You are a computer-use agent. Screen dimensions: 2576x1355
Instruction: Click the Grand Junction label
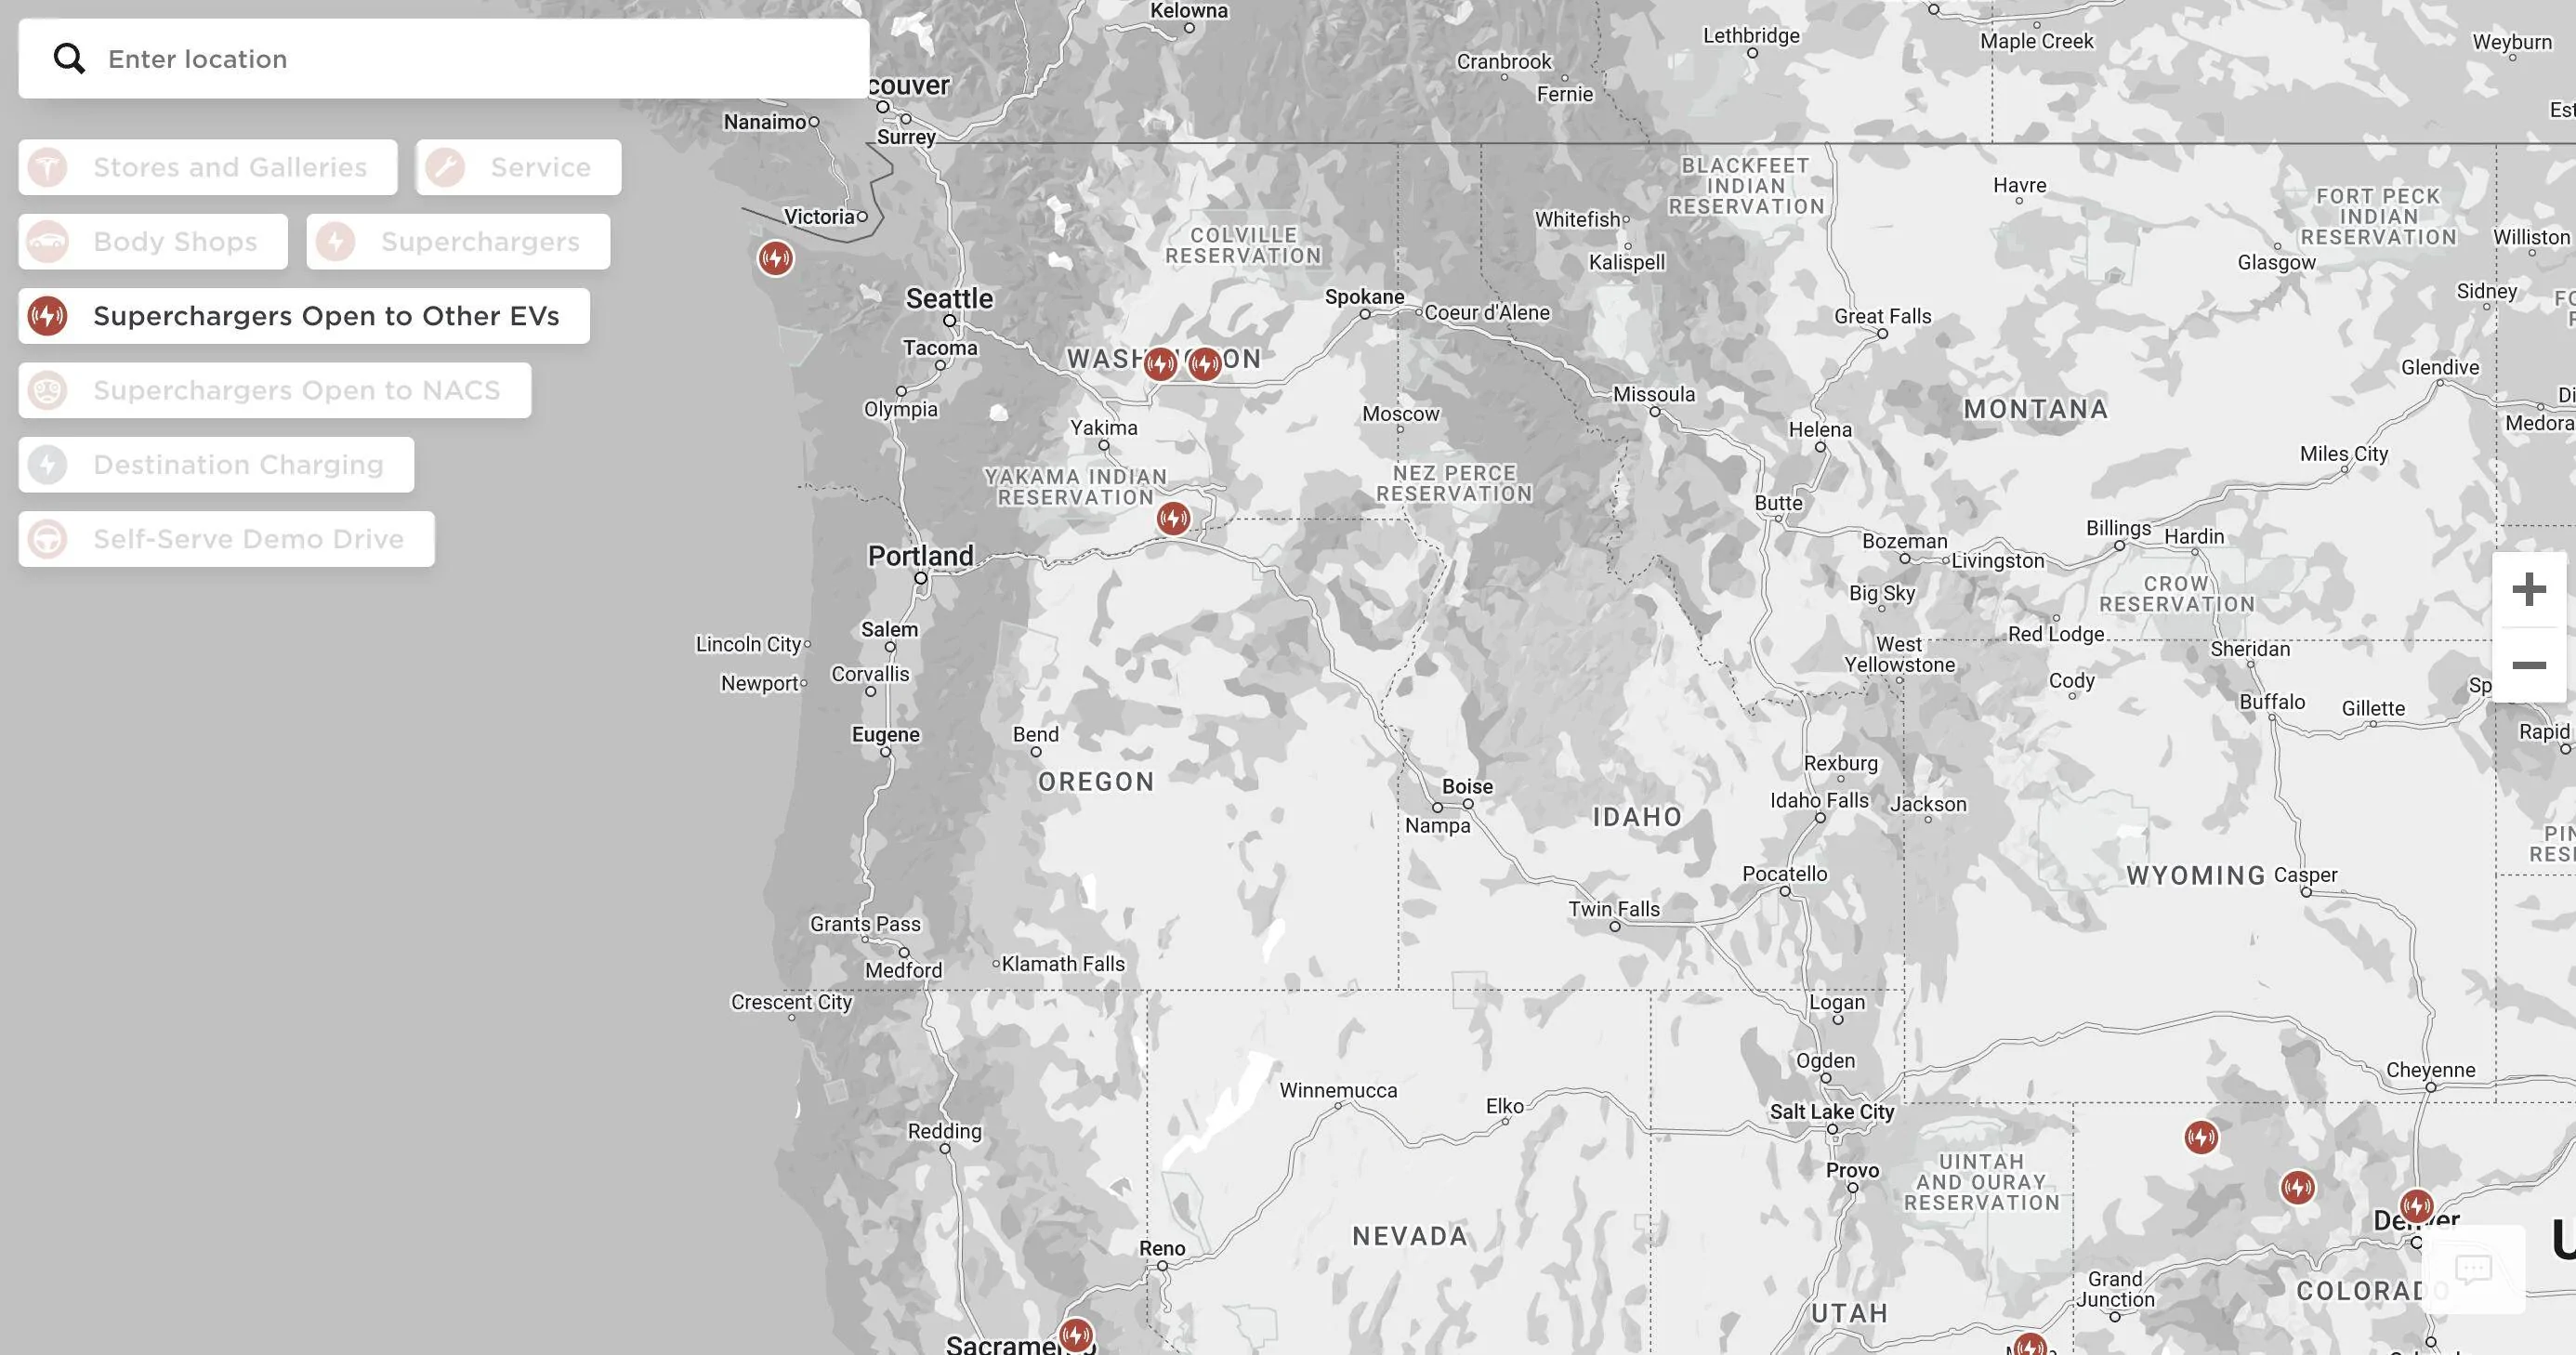(x=2115, y=1289)
